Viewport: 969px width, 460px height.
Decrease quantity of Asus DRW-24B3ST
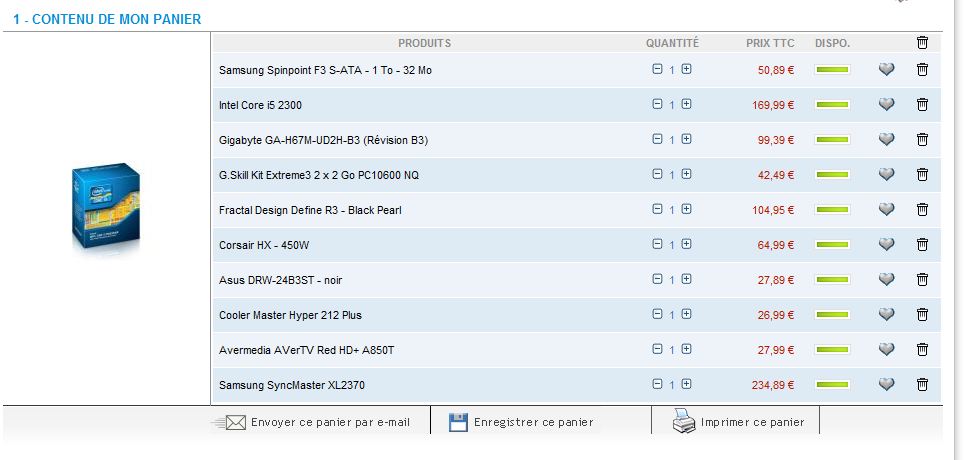click(657, 279)
